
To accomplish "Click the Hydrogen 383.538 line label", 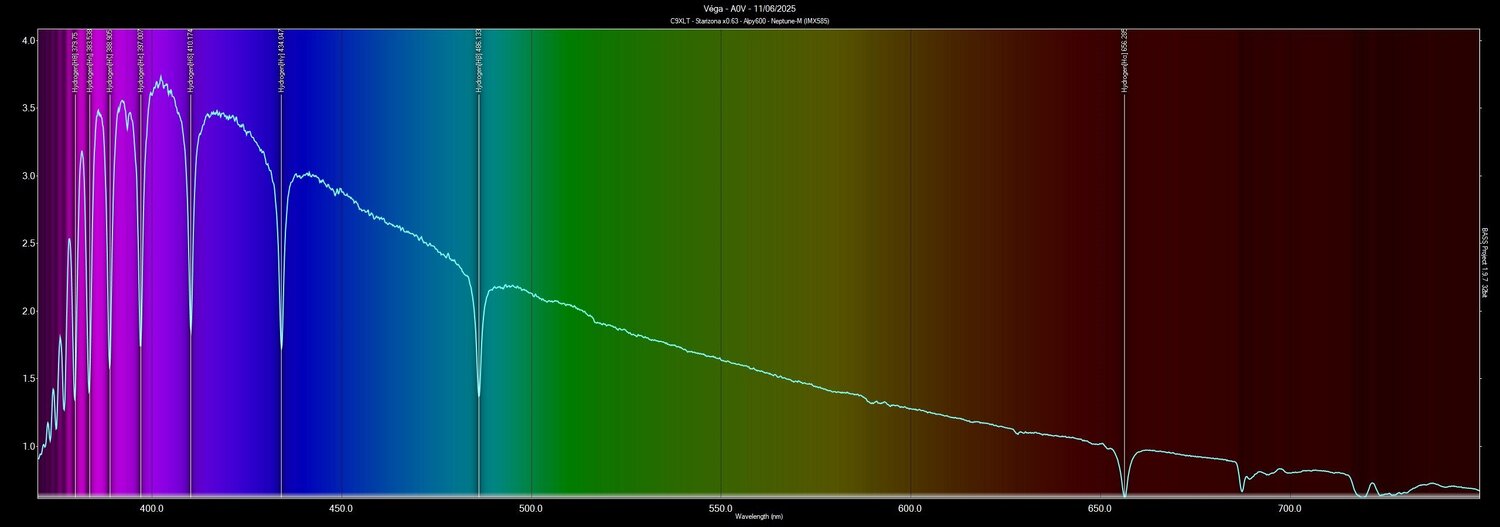I will 89,62.
